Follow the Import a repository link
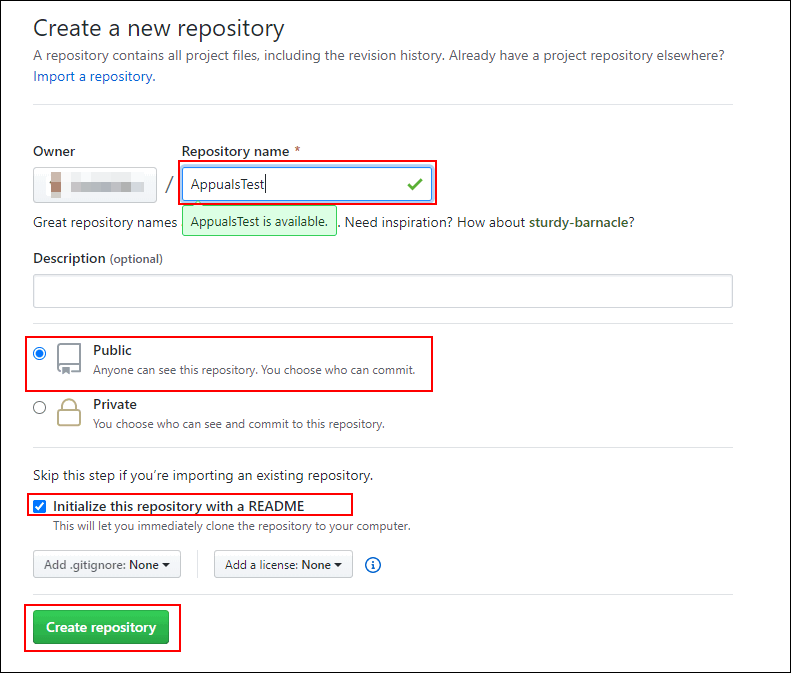This screenshot has height=673, width=791. point(93,76)
